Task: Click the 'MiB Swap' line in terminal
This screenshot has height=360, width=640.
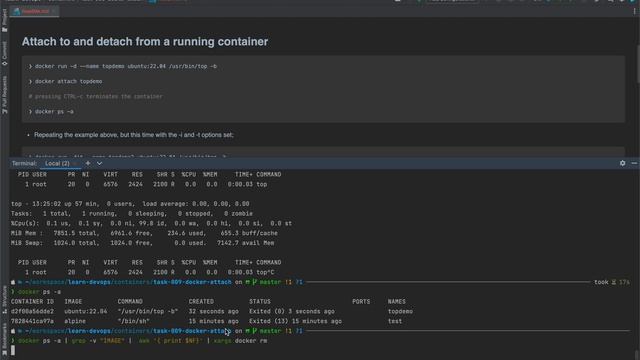Action: 142,243
